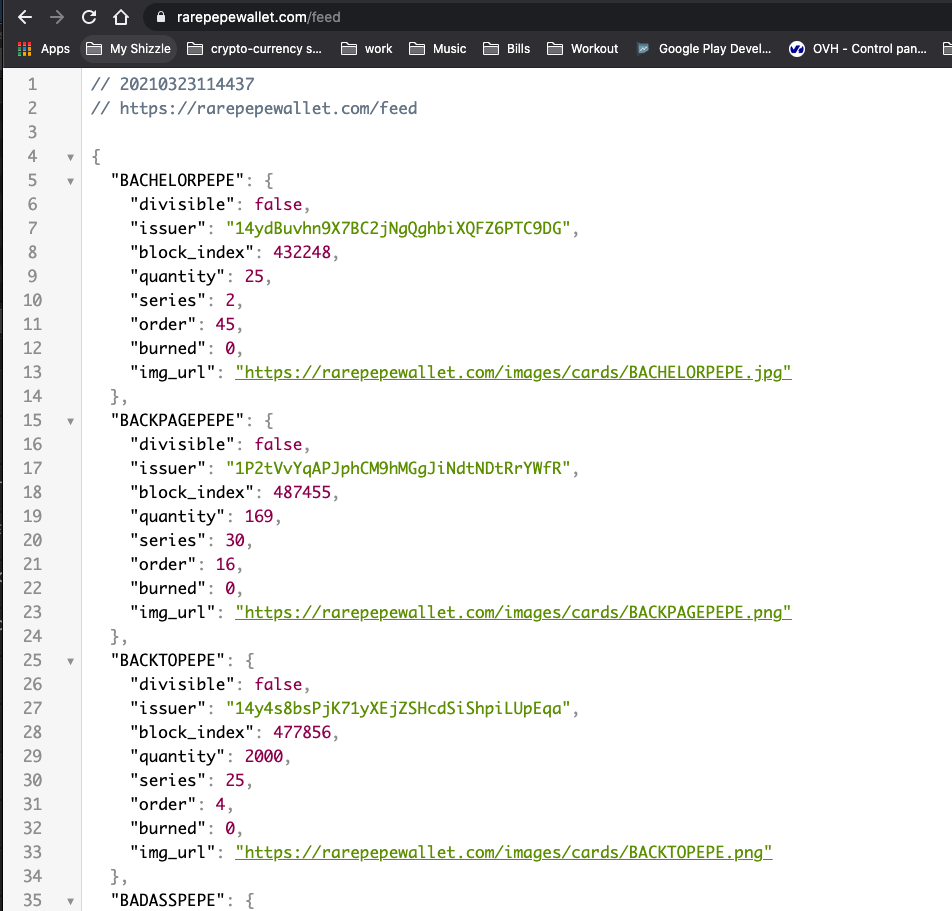Click series value 30

click(x=235, y=540)
